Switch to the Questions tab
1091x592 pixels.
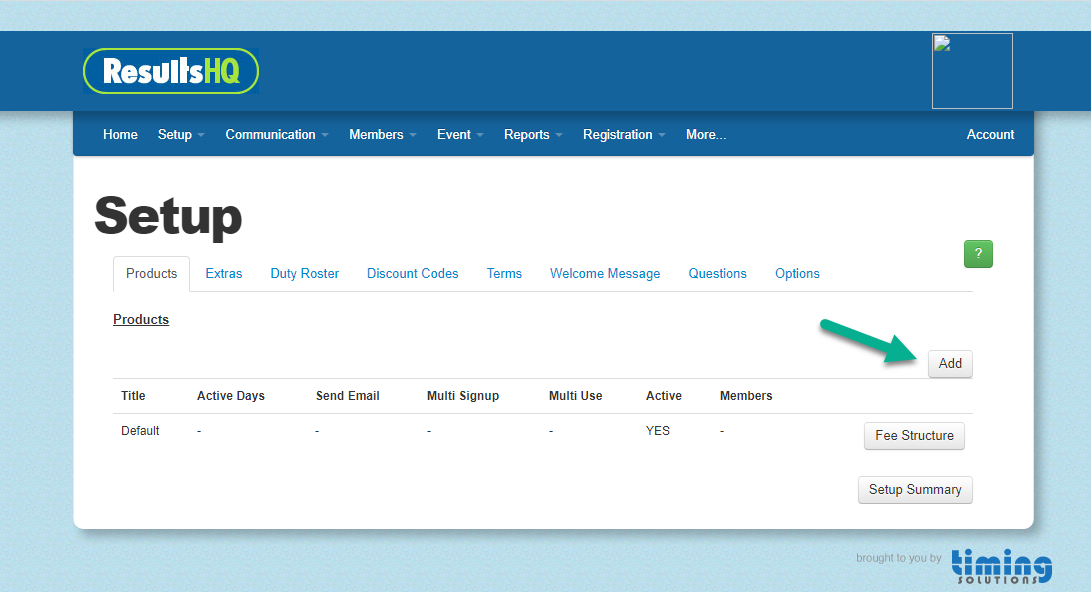[717, 273]
